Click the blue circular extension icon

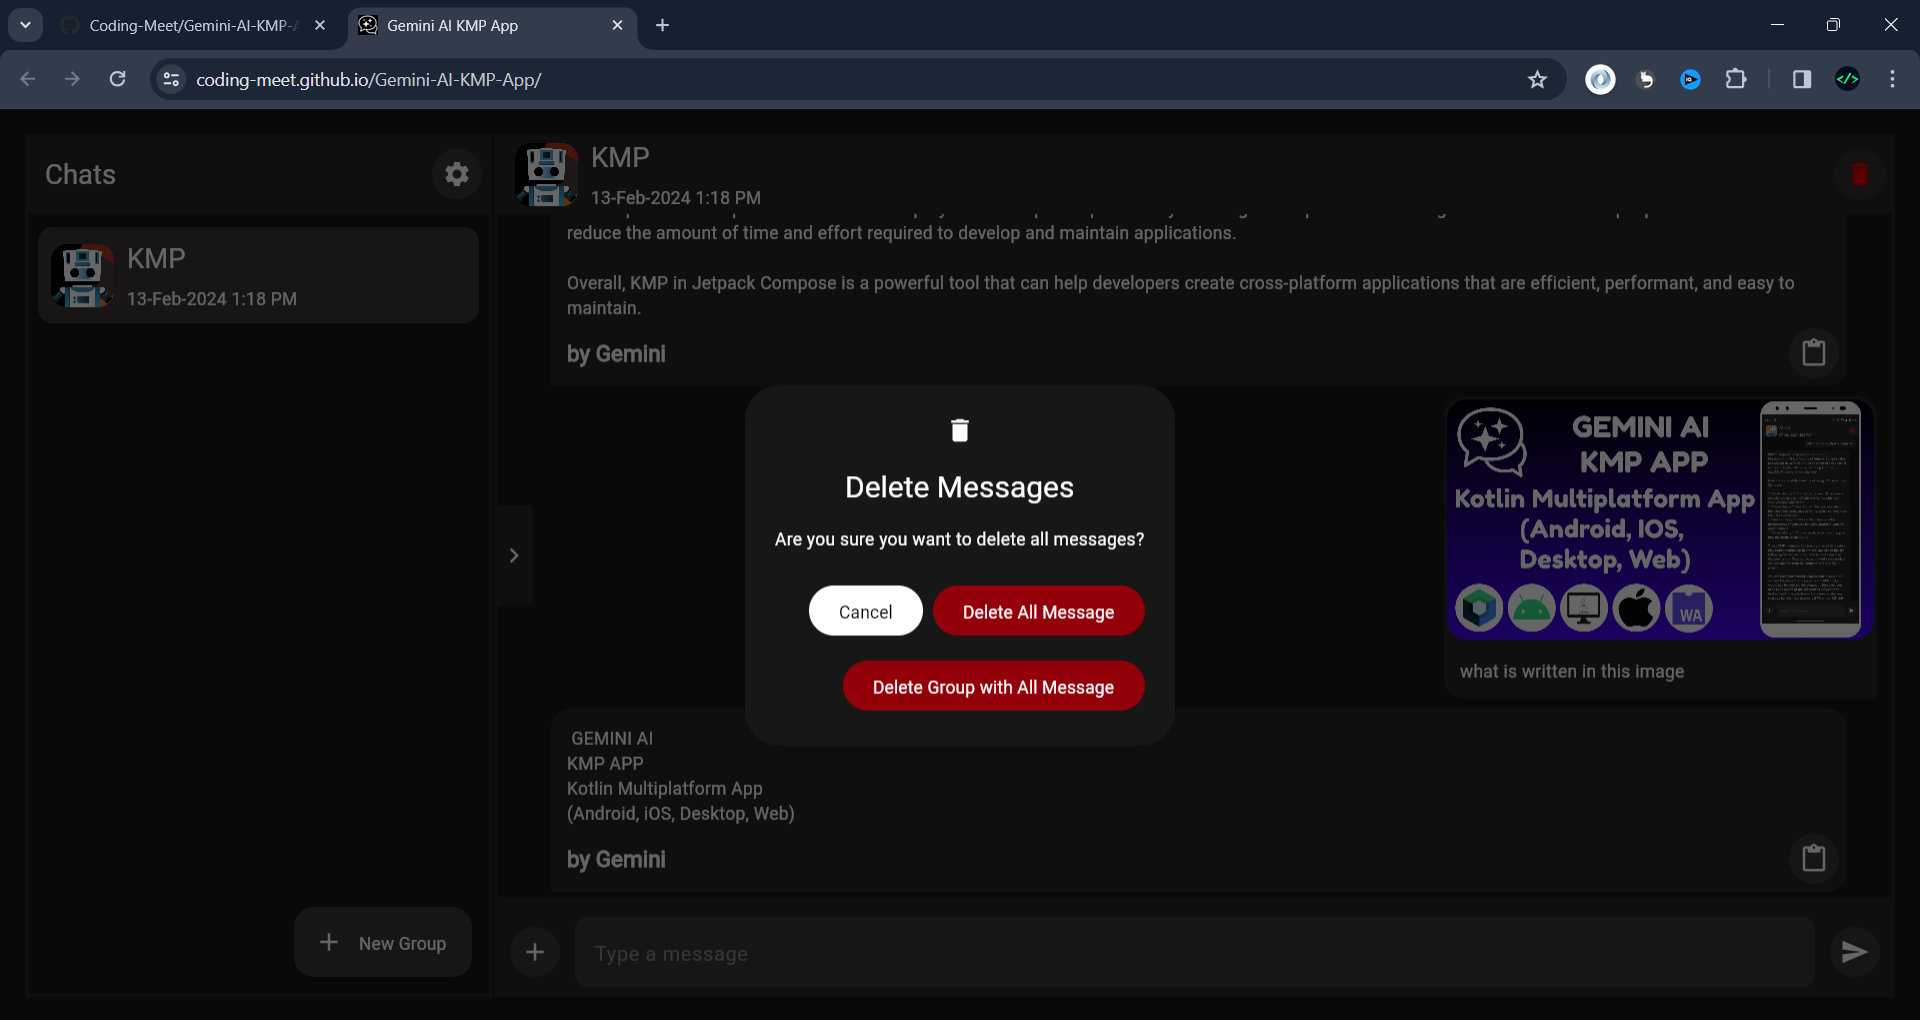(x=1690, y=79)
